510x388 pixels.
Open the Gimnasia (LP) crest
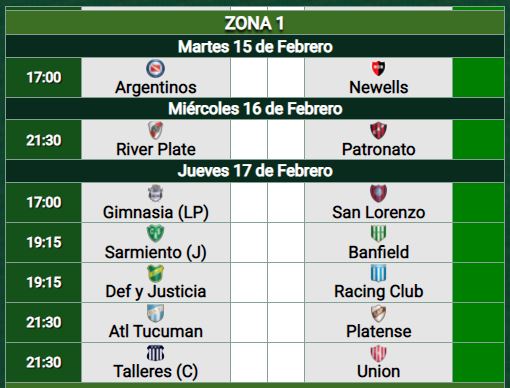tap(155, 193)
